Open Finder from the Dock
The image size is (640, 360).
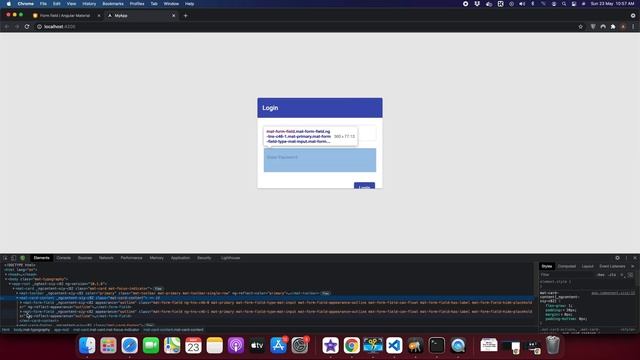pos(87,346)
